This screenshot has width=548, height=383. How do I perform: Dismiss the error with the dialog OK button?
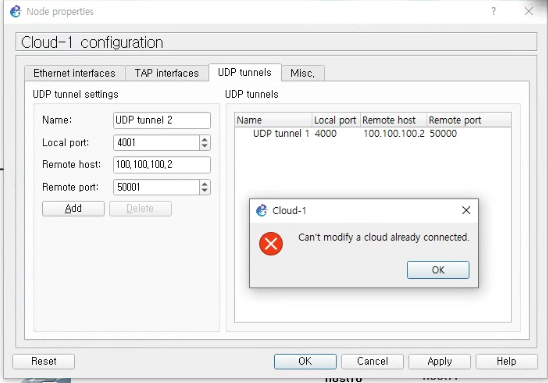click(x=438, y=270)
